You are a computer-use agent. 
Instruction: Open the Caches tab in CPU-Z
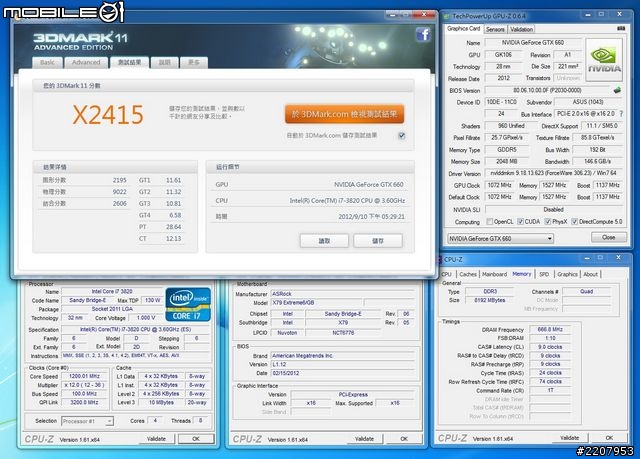[468, 274]
